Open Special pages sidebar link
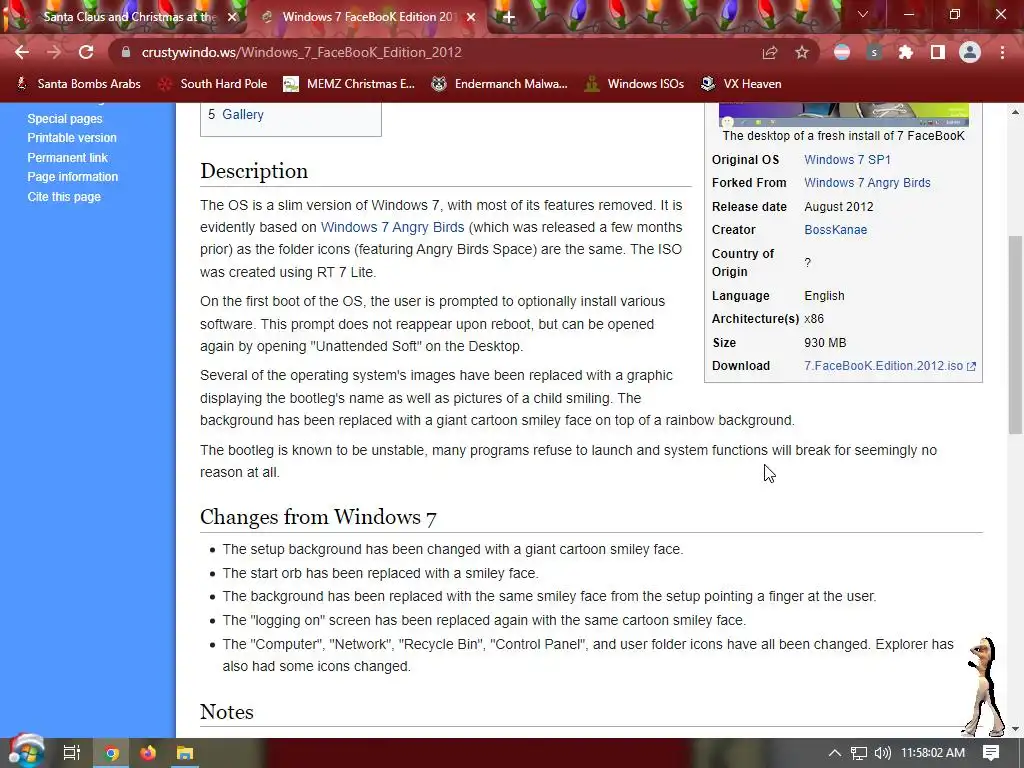The image size is (1024, 768). (65, 119)
